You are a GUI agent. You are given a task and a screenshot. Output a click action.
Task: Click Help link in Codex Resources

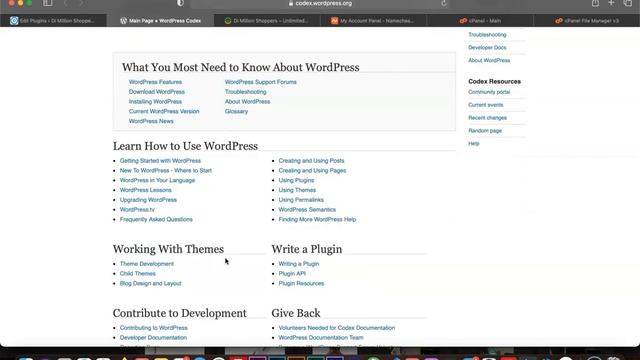click(x=473, y=144)
